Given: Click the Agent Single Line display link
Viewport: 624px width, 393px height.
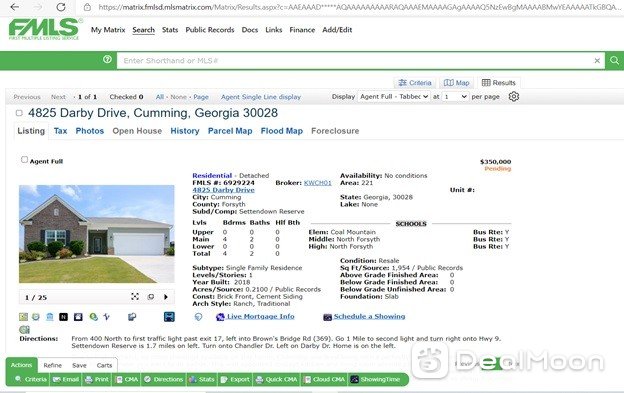Looking at the screenshot, I should coord(261,97).
